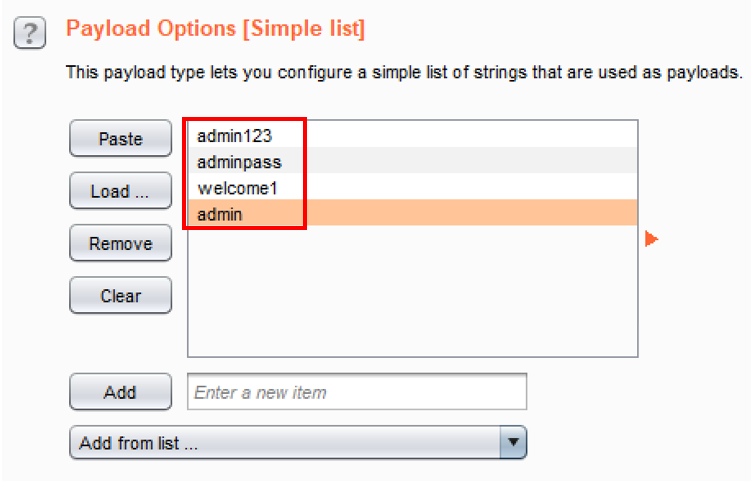Click '[Simple list]' in the section title

tap(304, 29)
